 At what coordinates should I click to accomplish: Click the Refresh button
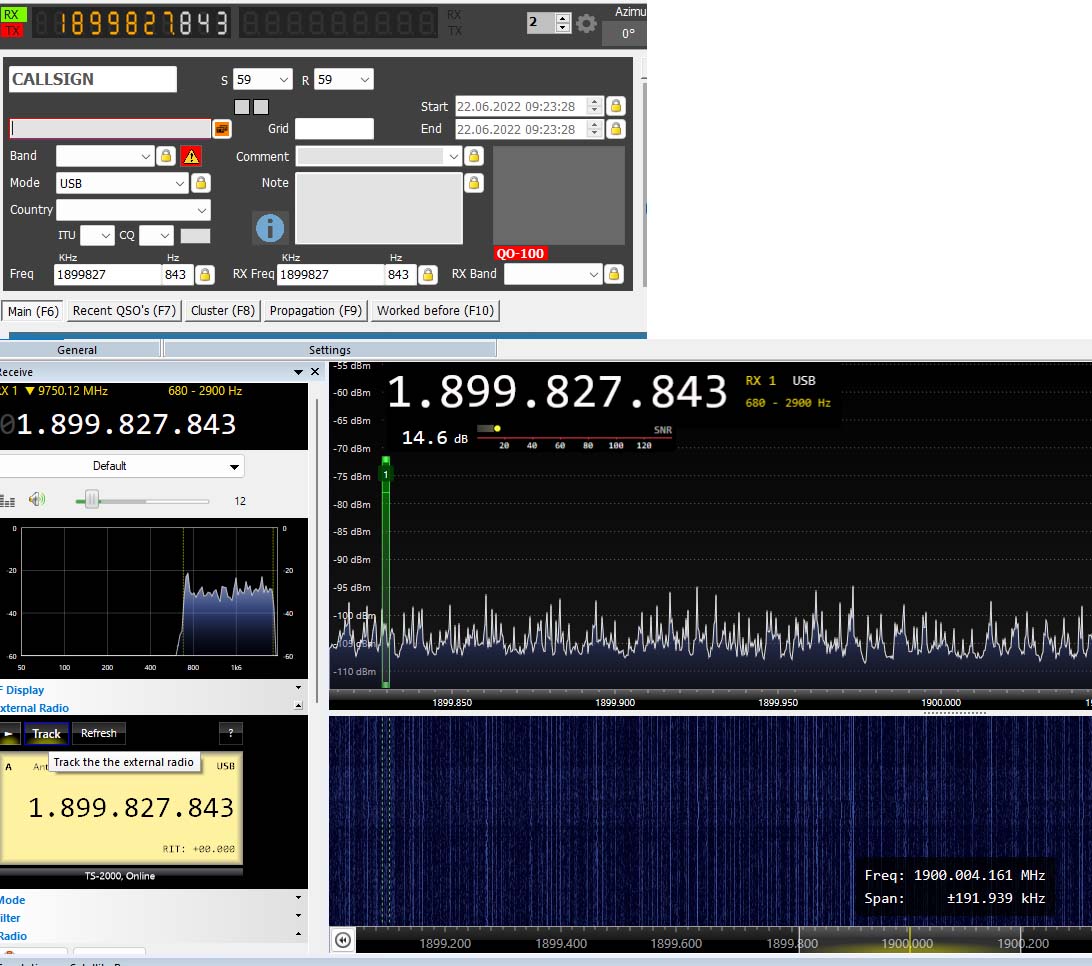[x=99, y=733]
